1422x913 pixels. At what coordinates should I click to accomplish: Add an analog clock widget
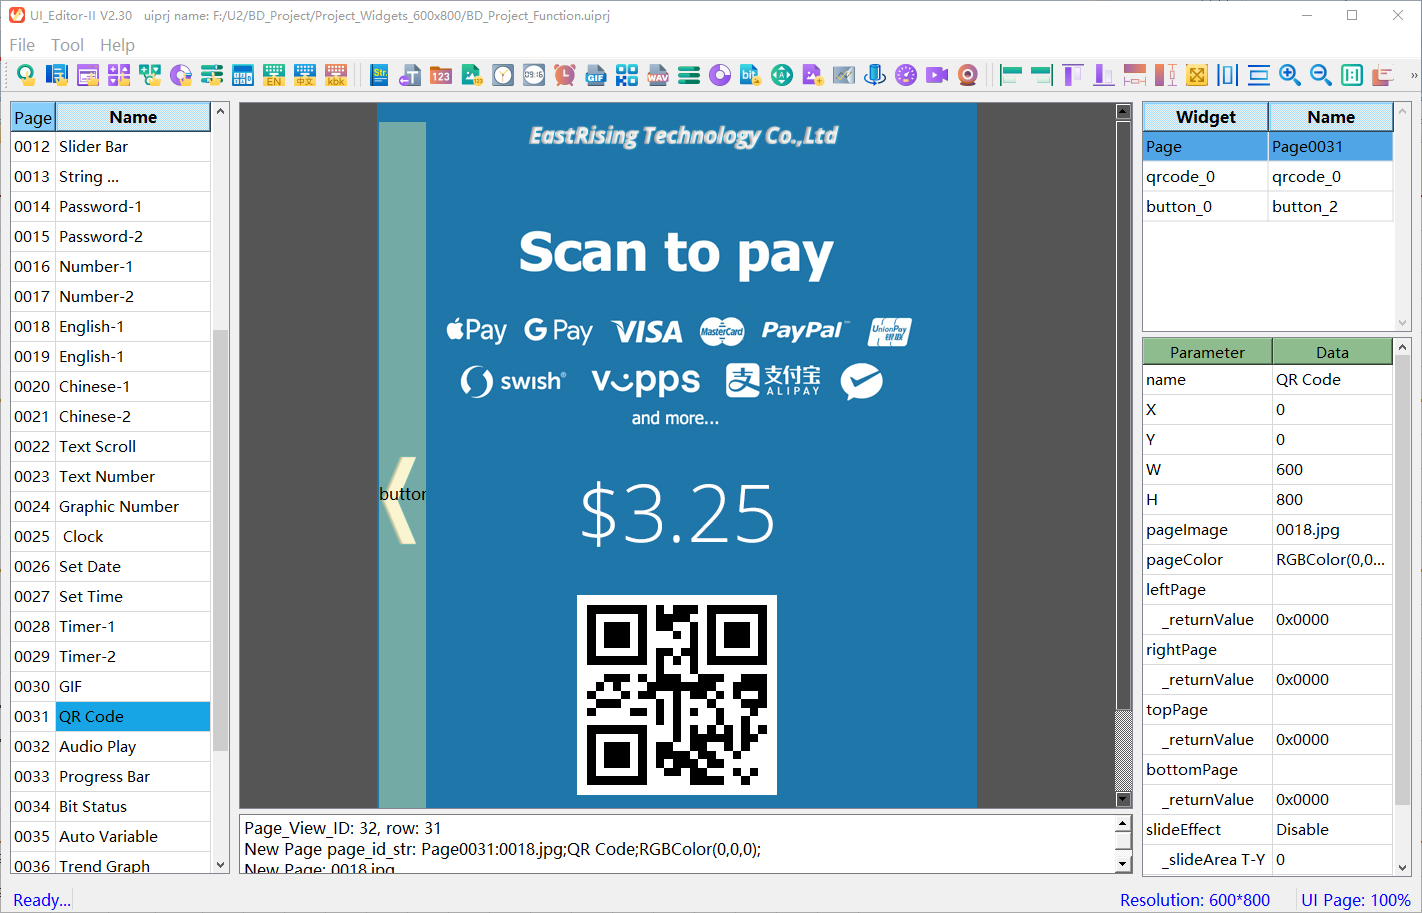tap(503, 75)
